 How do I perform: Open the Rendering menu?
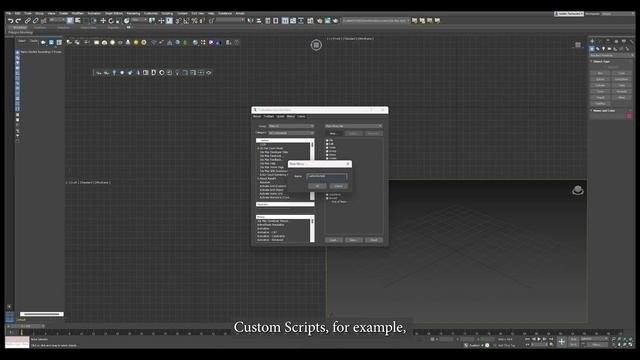click(x=133, y=13)
